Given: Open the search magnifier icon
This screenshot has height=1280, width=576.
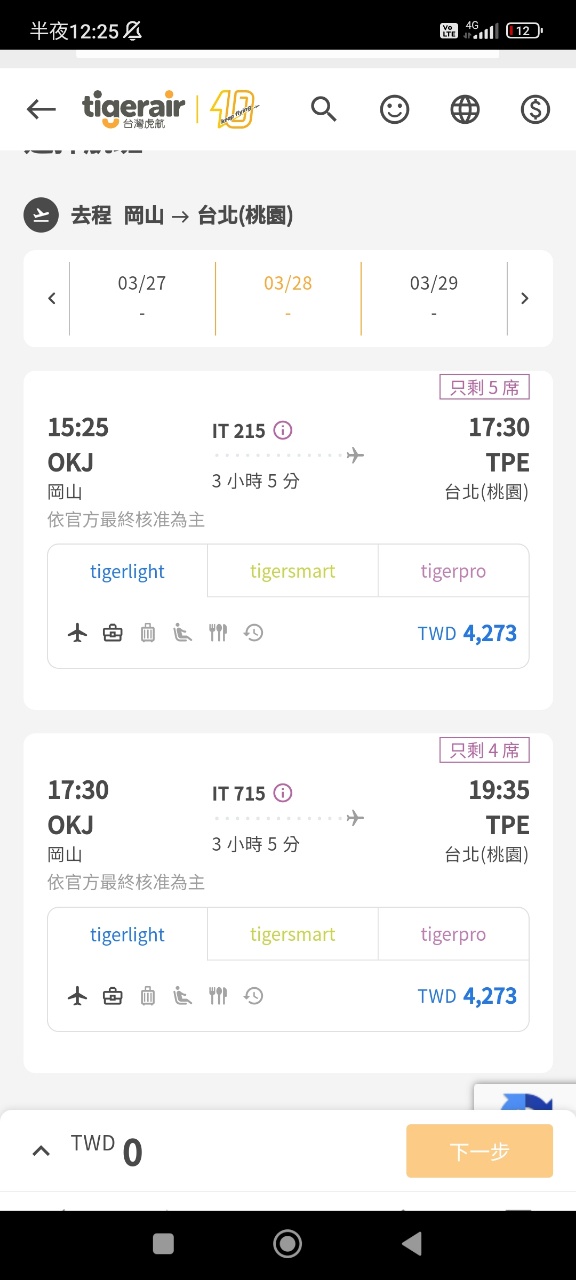Looking at the screenshot, I should (324, 109).
